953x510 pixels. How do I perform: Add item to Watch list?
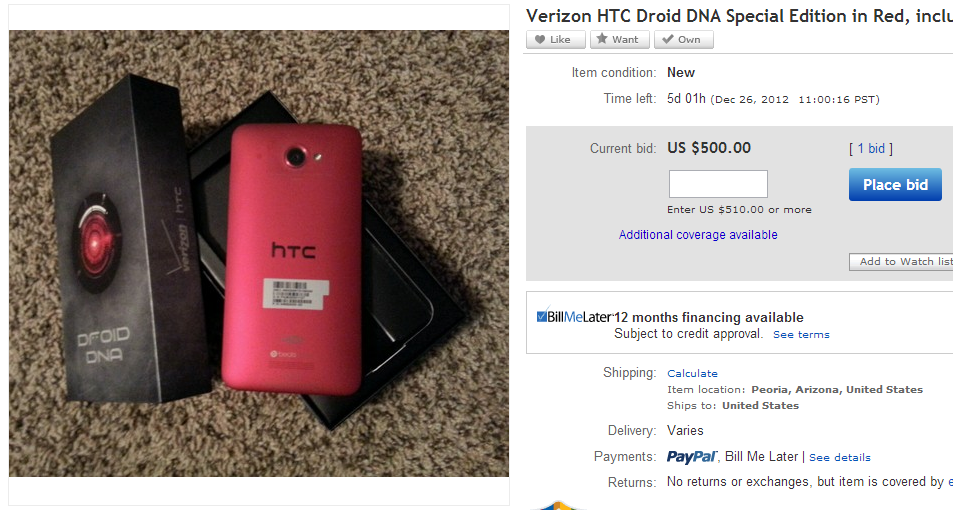[x=902, y=262]
